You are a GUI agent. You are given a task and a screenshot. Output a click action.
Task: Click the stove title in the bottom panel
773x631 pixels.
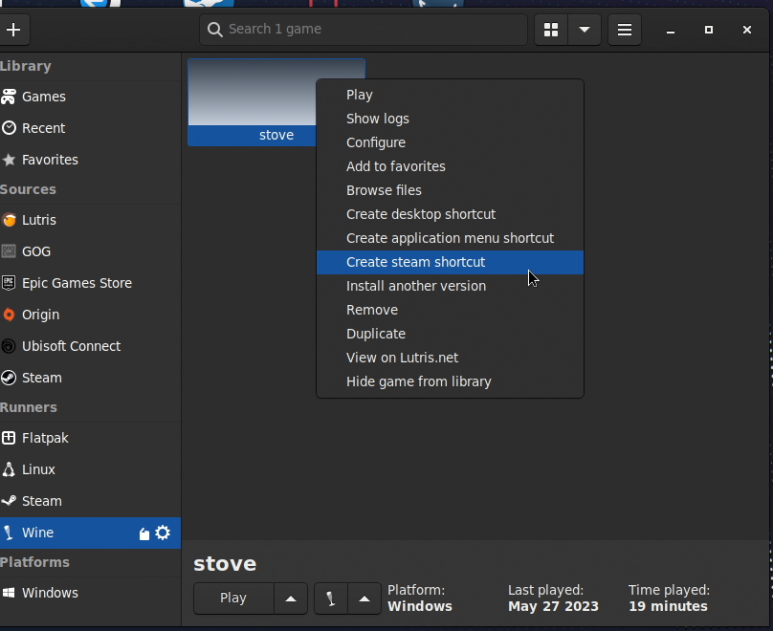tap(225, 564)
